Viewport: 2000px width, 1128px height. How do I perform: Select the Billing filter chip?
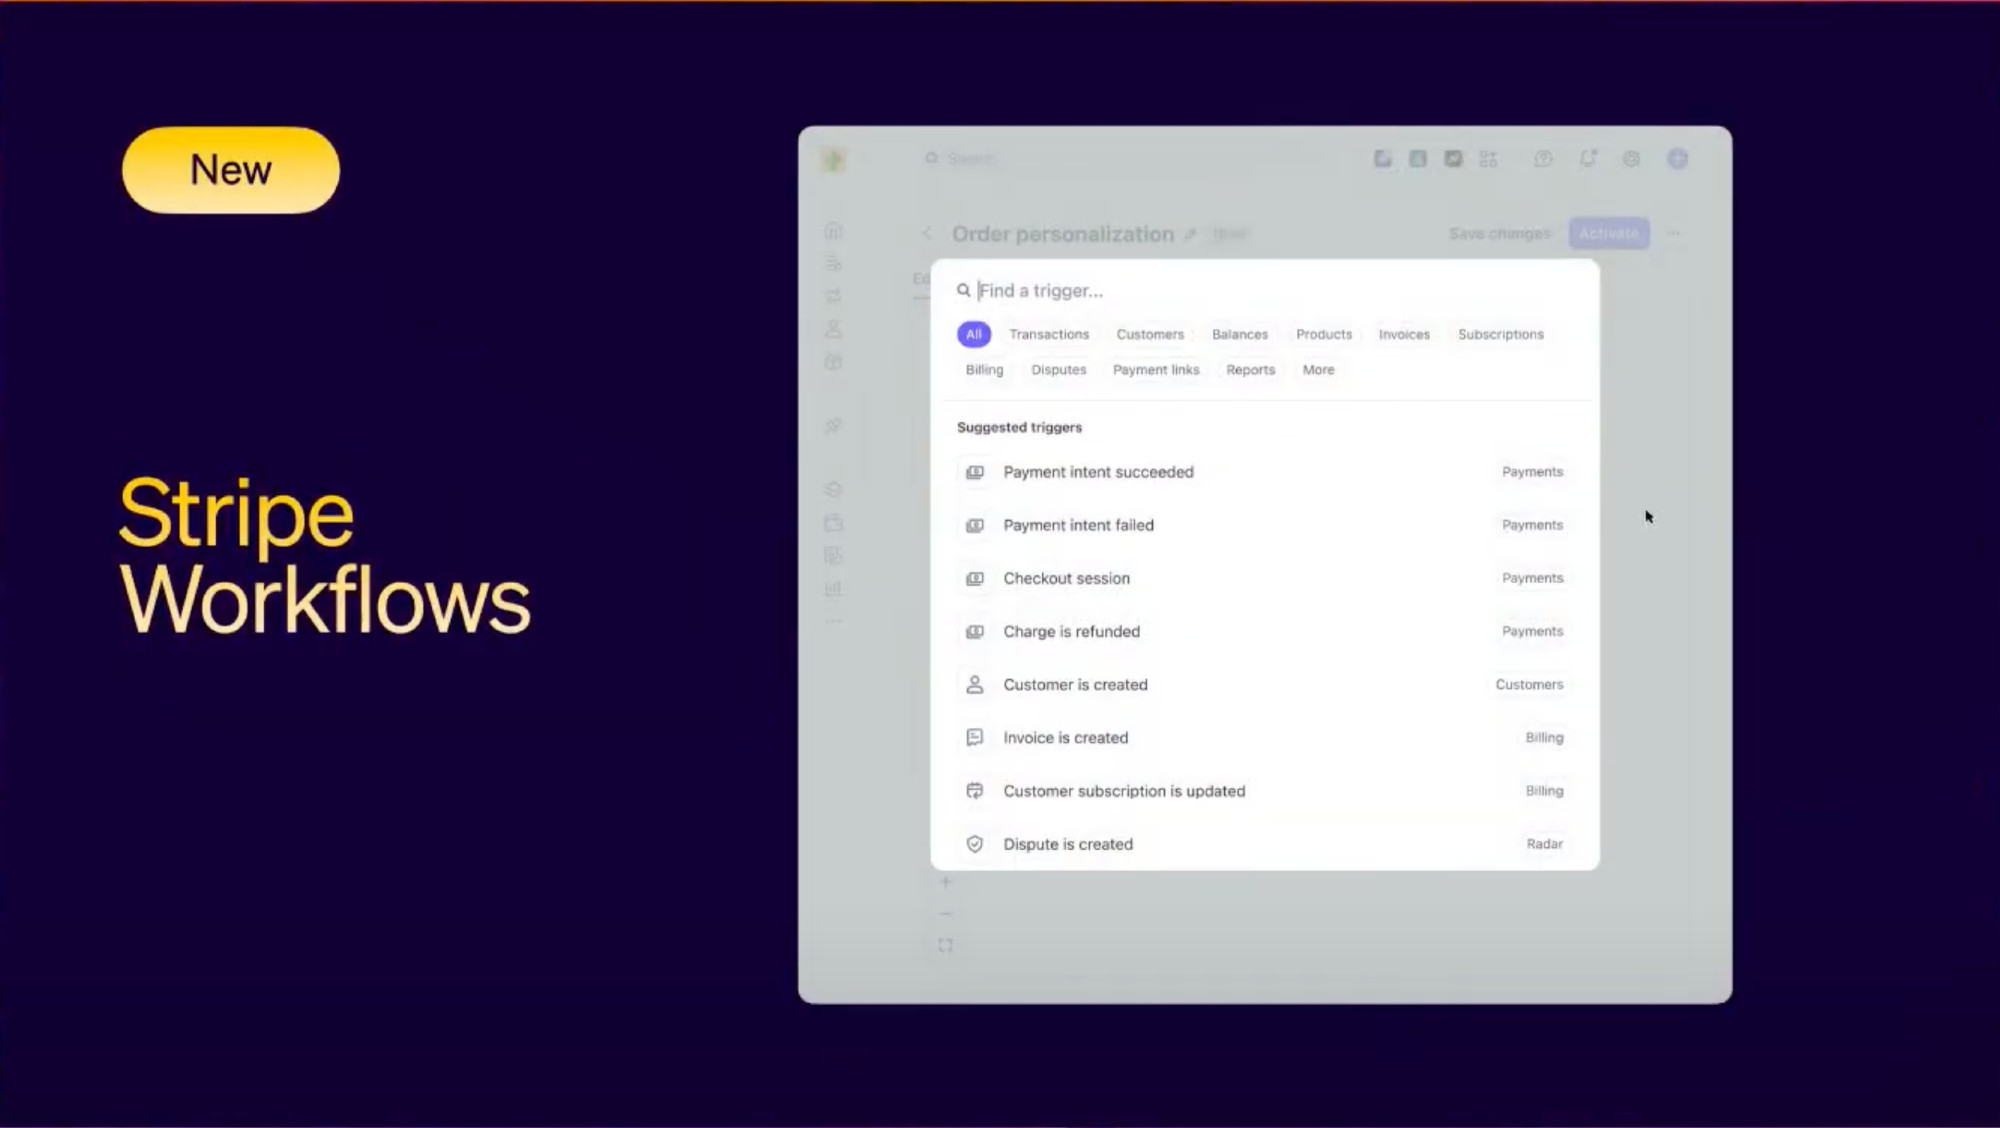tap(984, 370)
